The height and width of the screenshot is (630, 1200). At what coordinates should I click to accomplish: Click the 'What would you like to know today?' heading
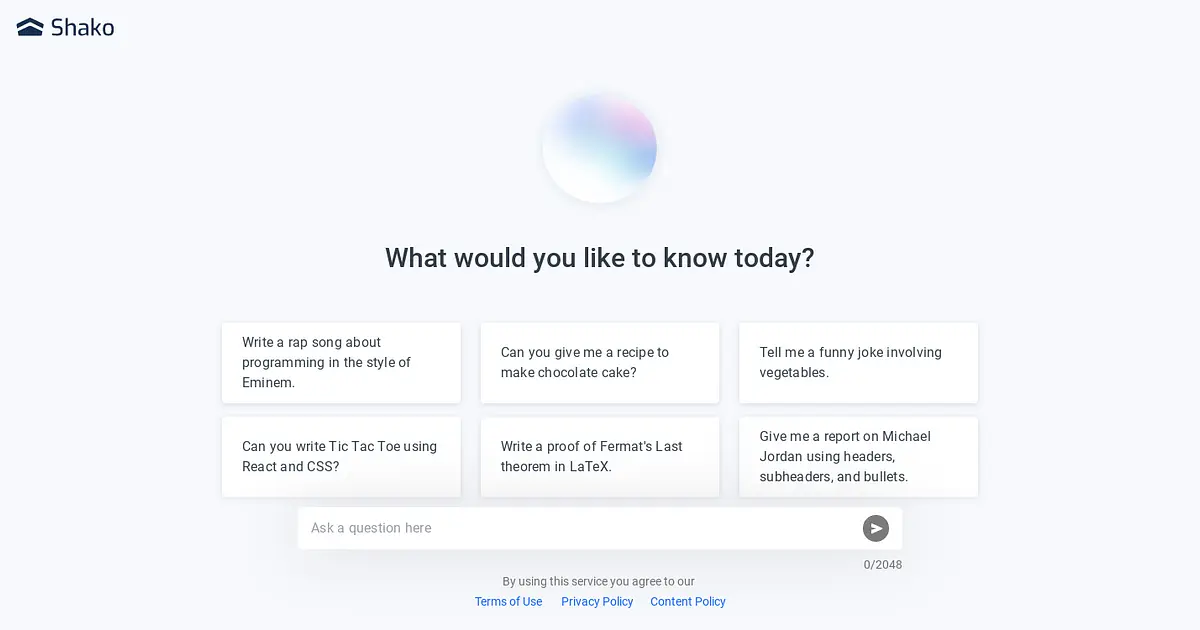(x=600, y=258)
